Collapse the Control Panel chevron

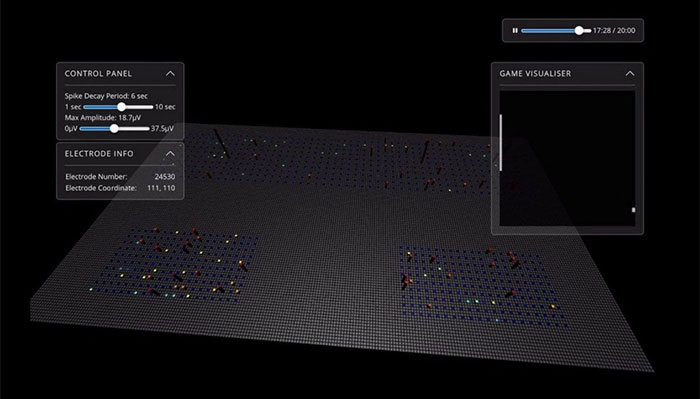170,74
